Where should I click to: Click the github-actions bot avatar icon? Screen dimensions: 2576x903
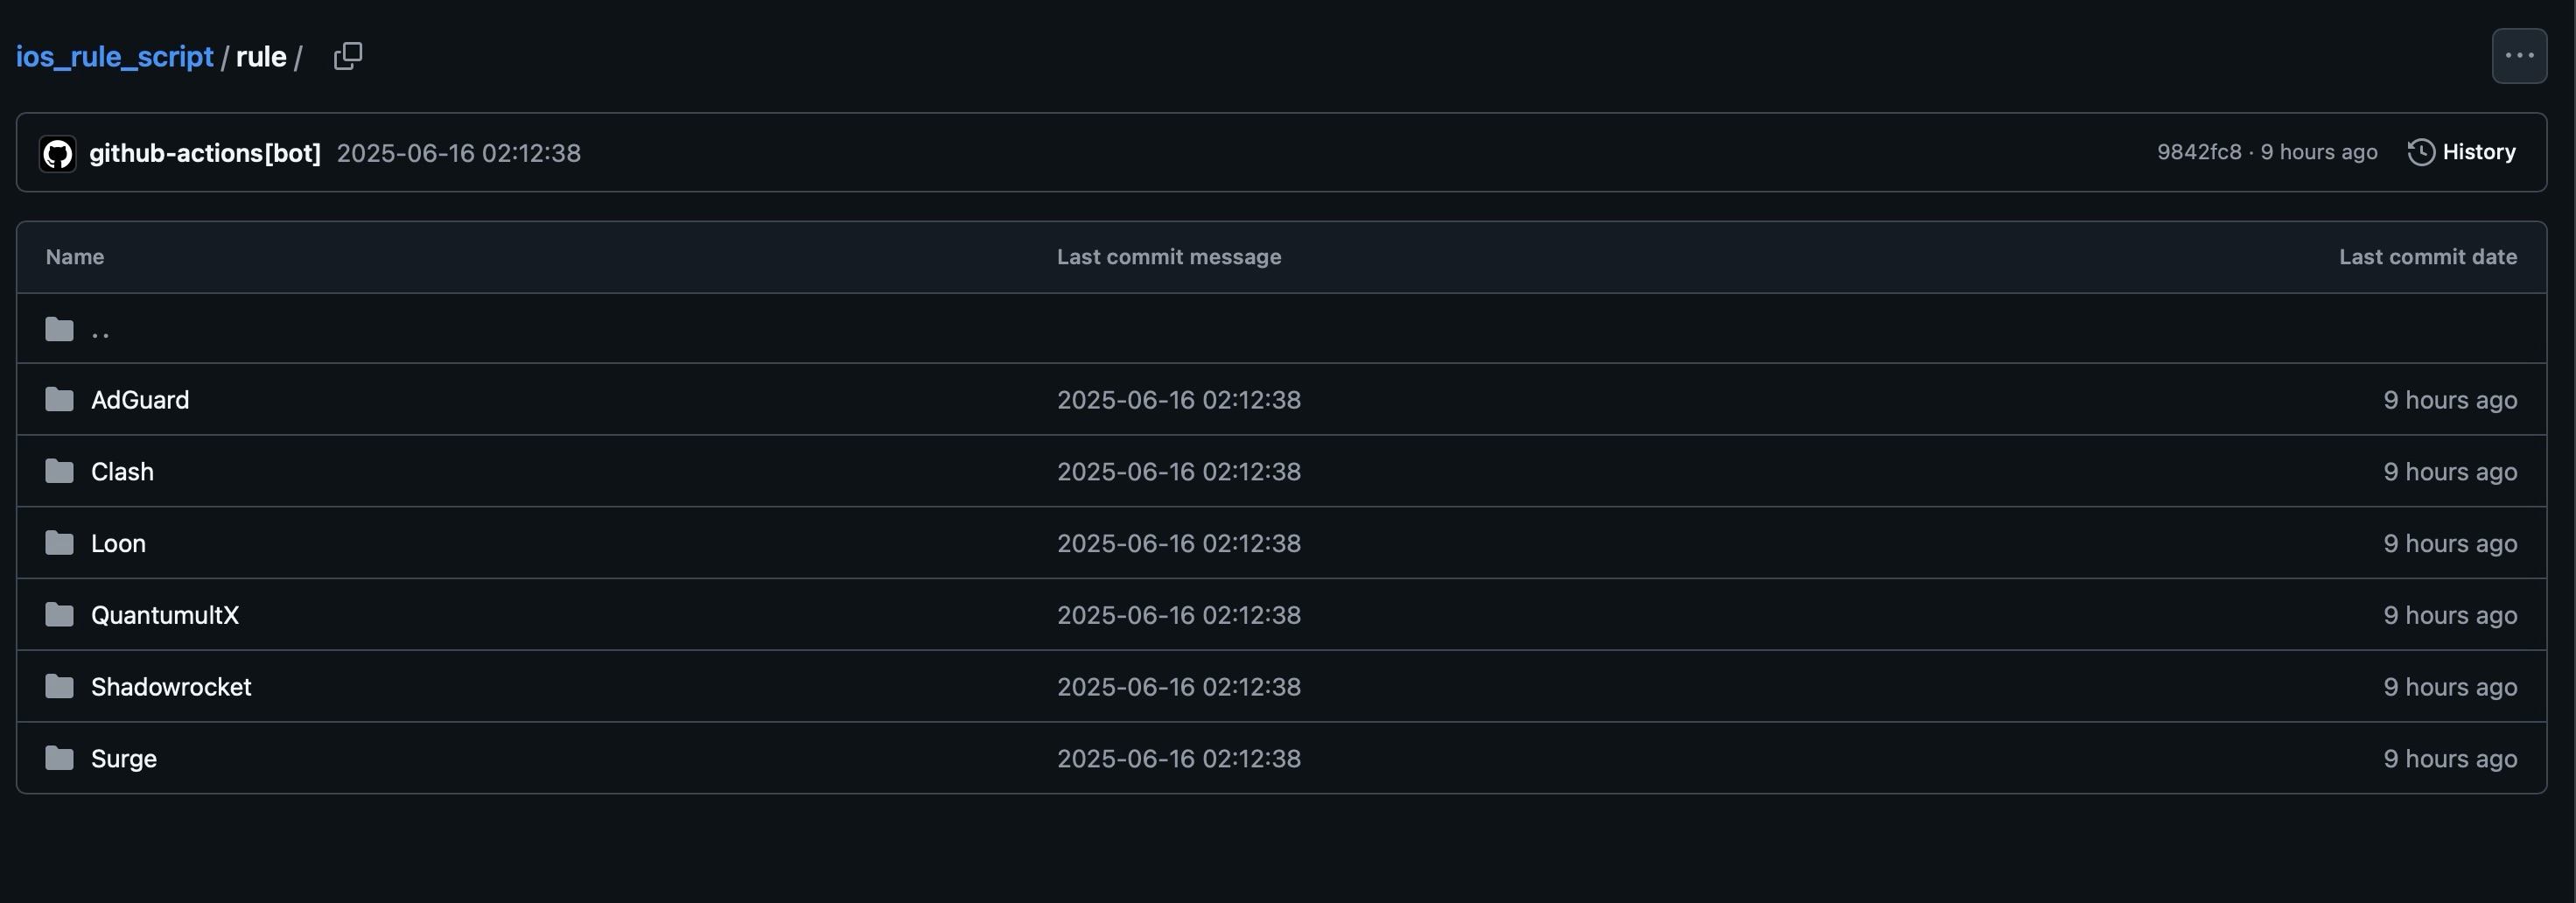point(58,153)
